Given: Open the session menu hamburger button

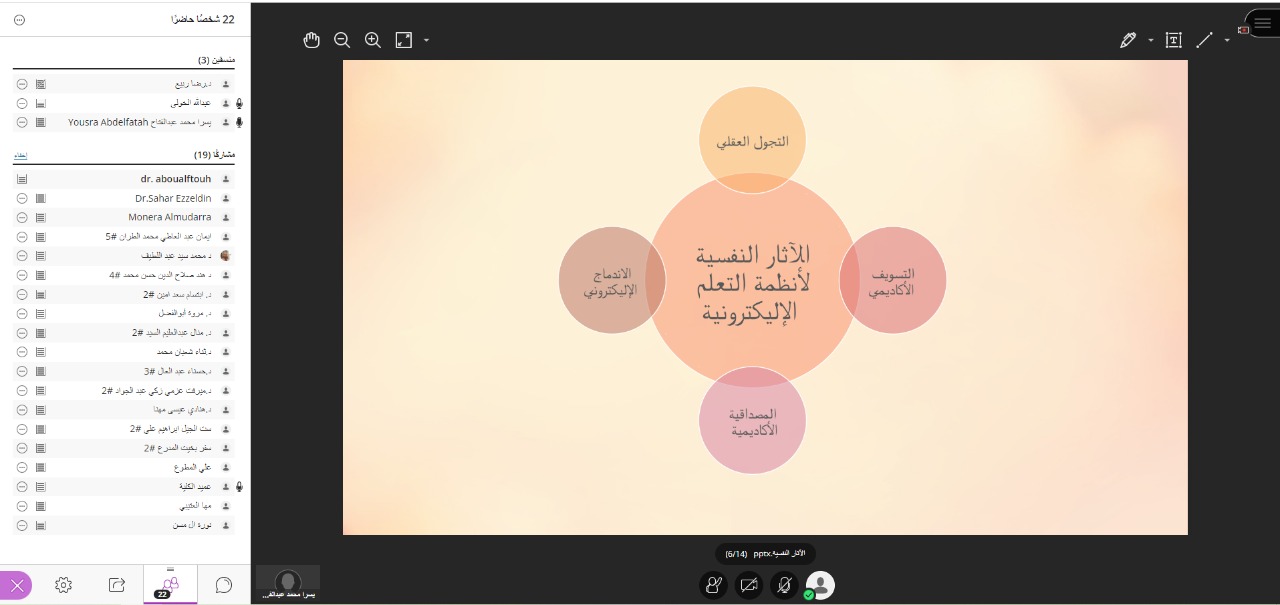Looking at the screenshot, I should tap(1262, 24).
